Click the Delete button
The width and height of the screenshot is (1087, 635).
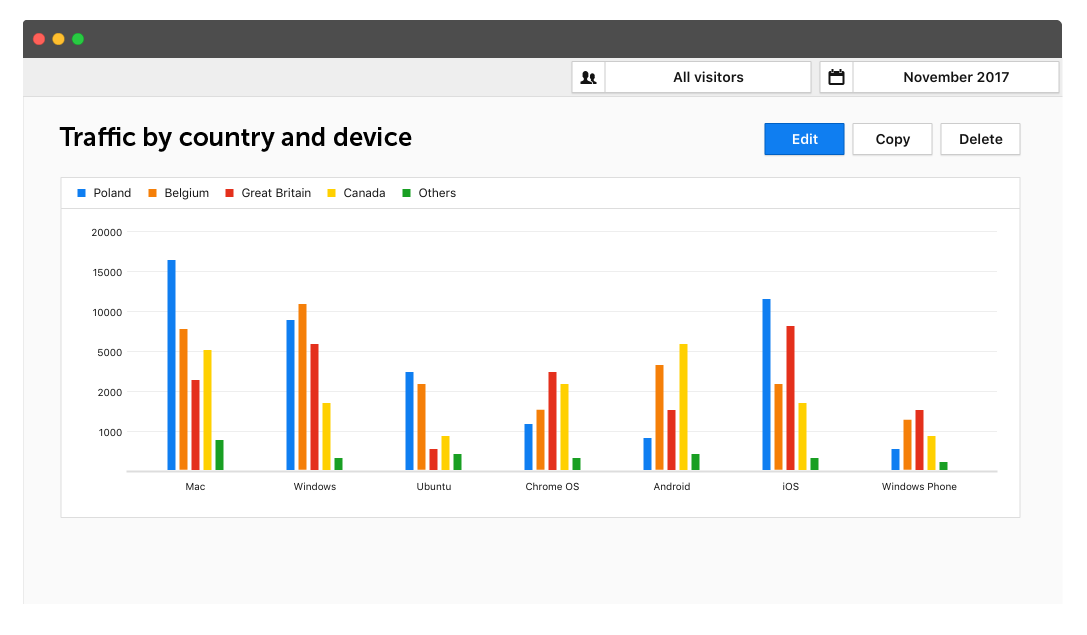(980, 139)
